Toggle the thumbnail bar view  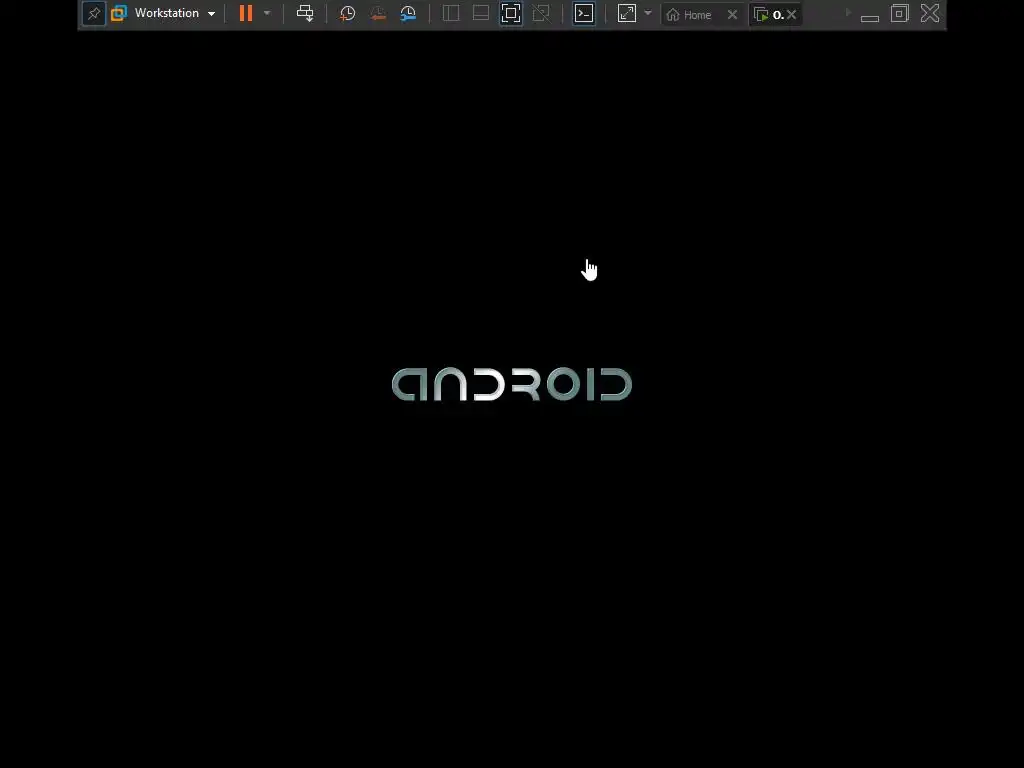pos(481,13)
